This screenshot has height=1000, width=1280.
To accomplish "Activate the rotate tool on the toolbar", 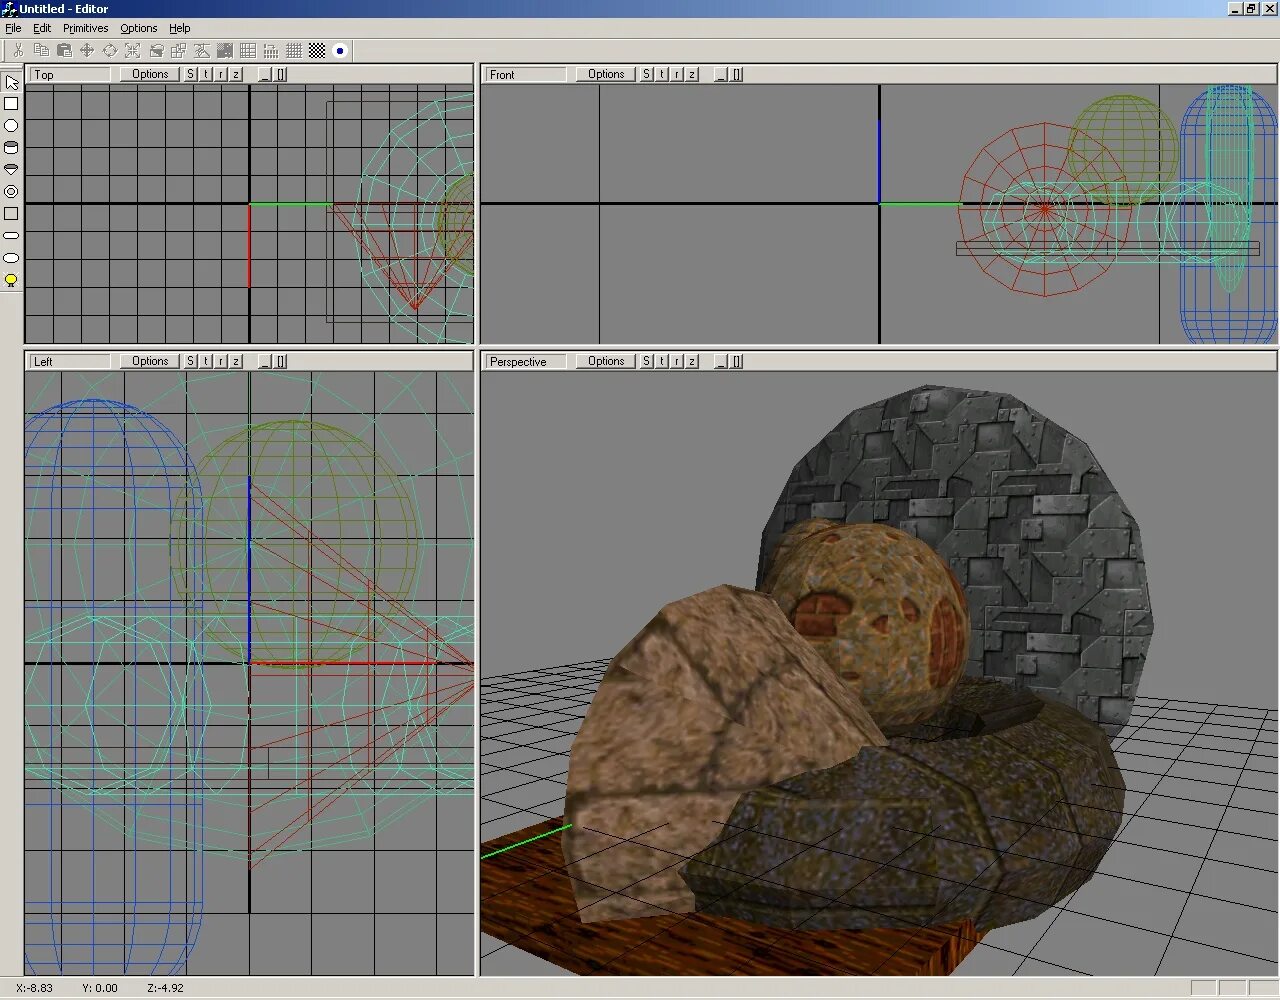I will [x=110, y=50].
